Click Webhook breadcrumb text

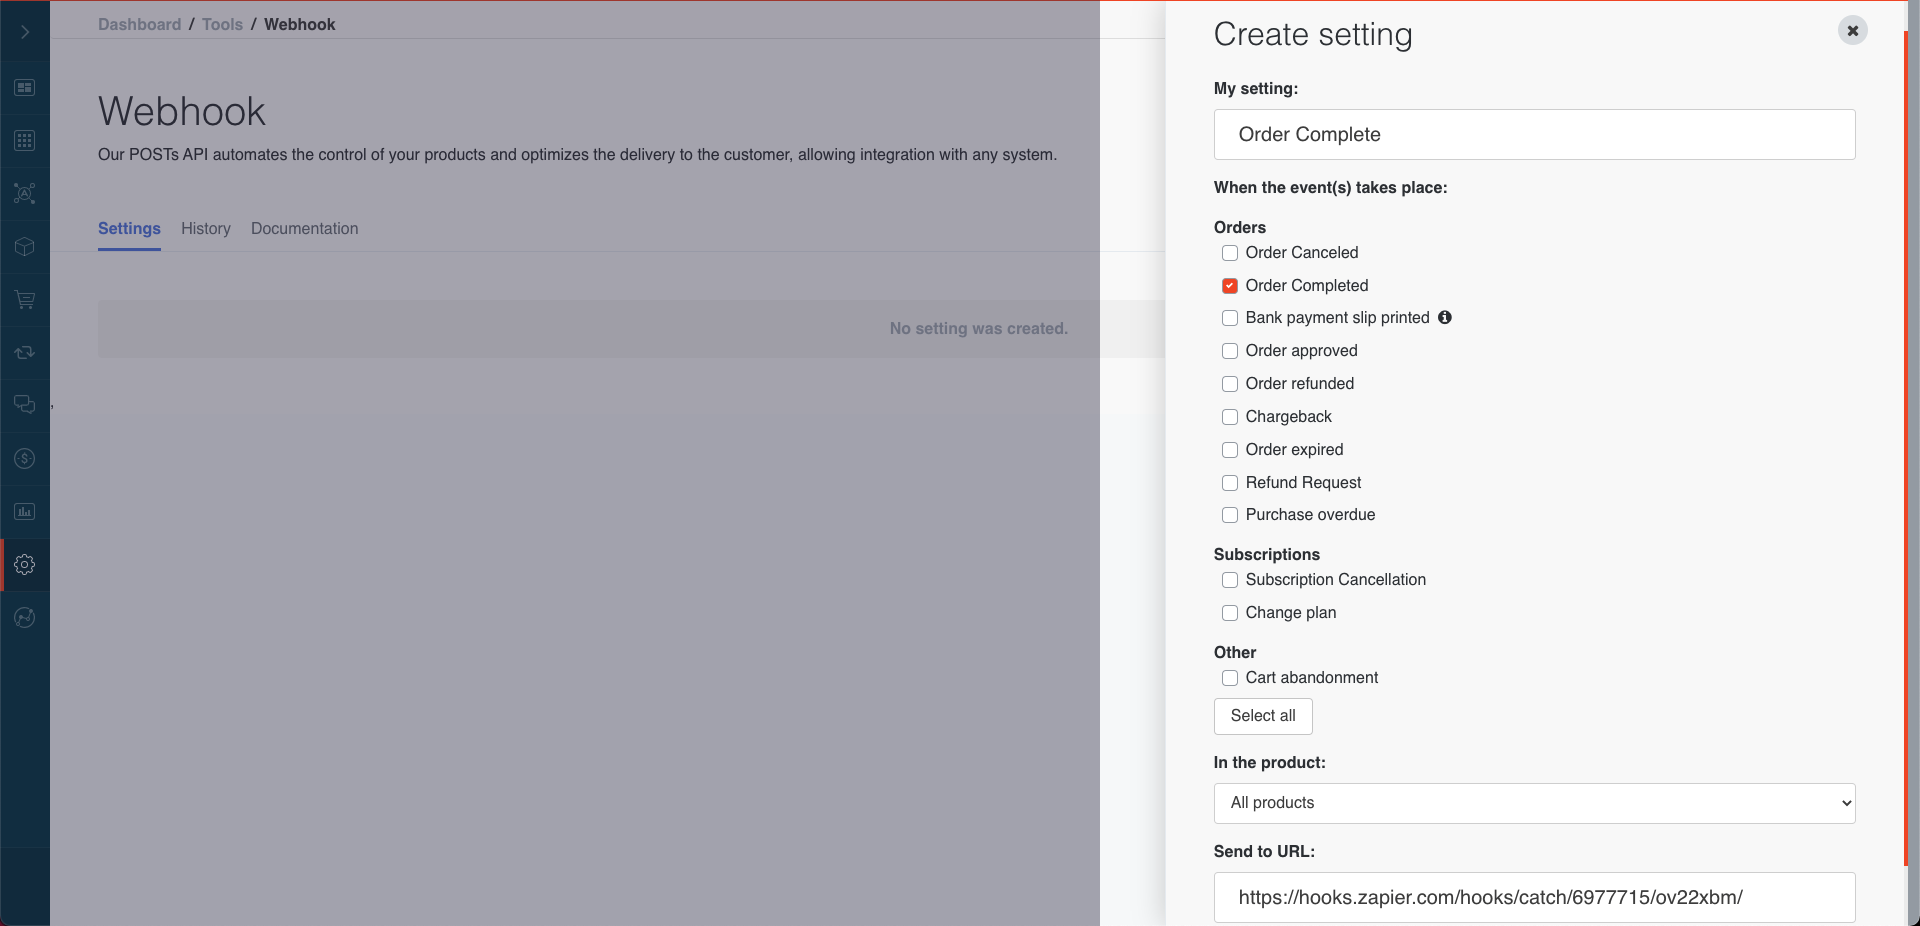coord(300,24)
